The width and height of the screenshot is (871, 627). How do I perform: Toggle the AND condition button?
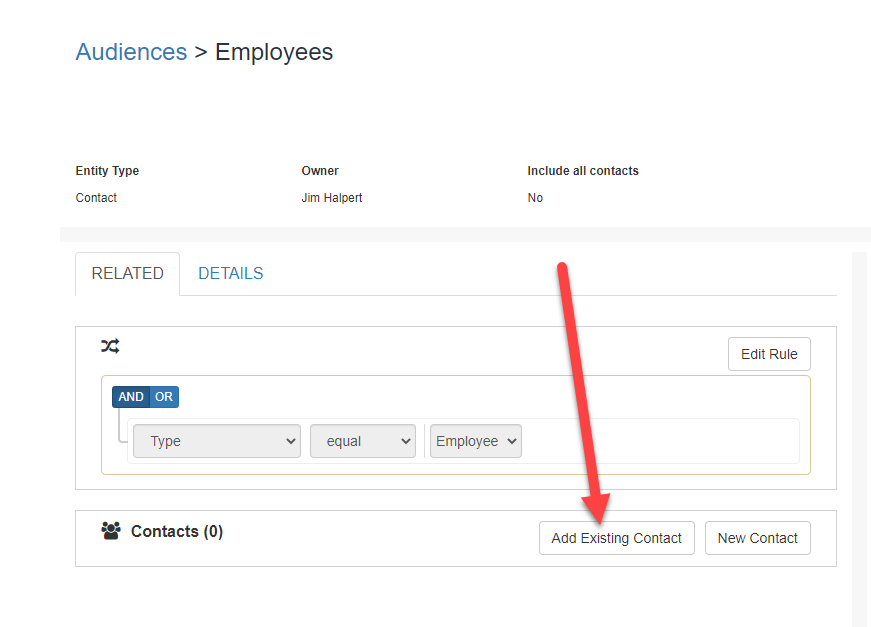coord(131,397)
